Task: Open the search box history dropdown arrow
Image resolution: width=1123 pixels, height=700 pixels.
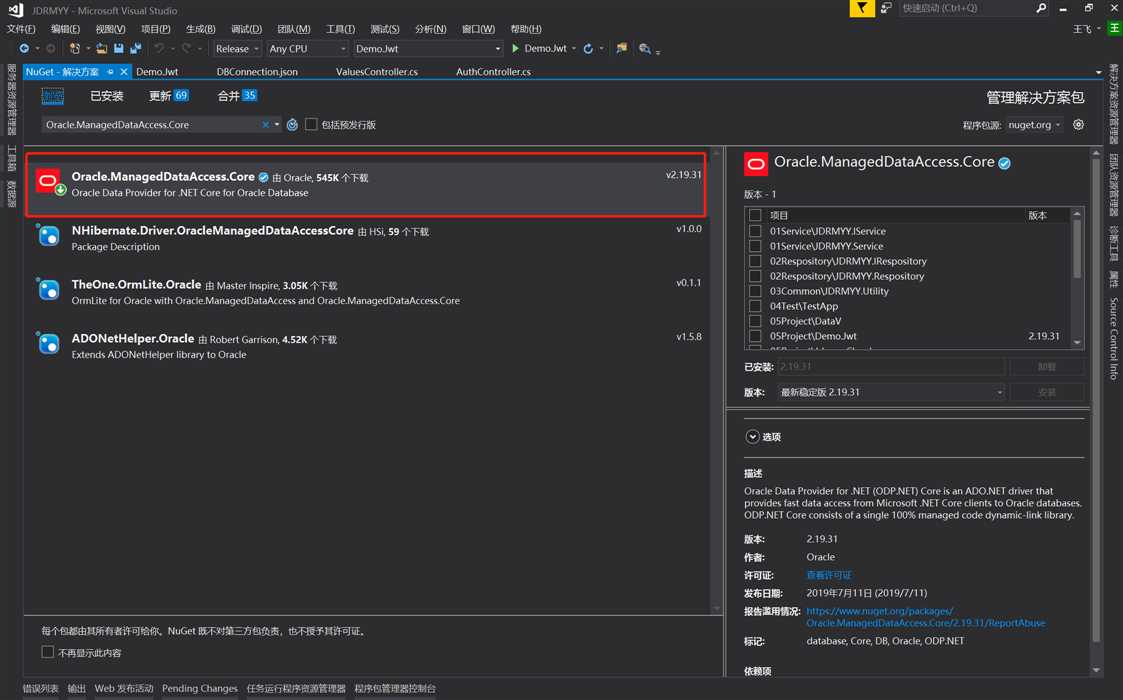Action: point(277,125)
